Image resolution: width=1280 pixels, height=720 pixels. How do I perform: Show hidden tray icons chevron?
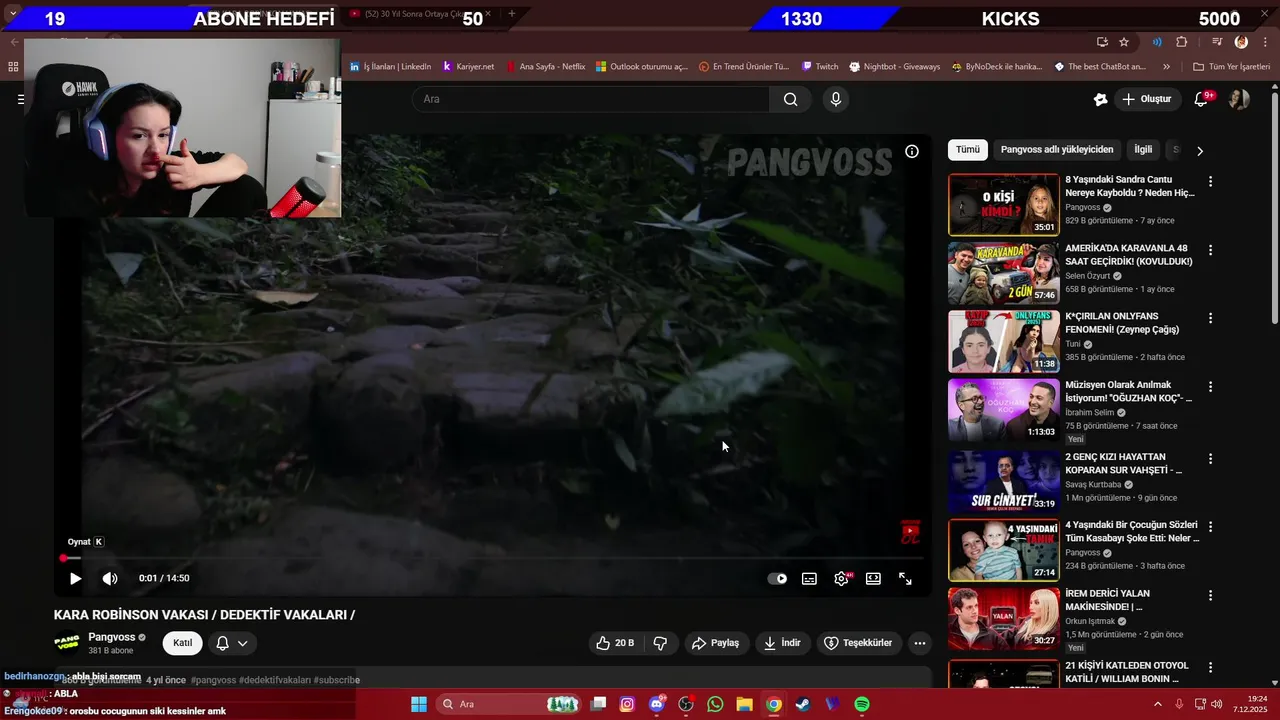[1158, 704]
